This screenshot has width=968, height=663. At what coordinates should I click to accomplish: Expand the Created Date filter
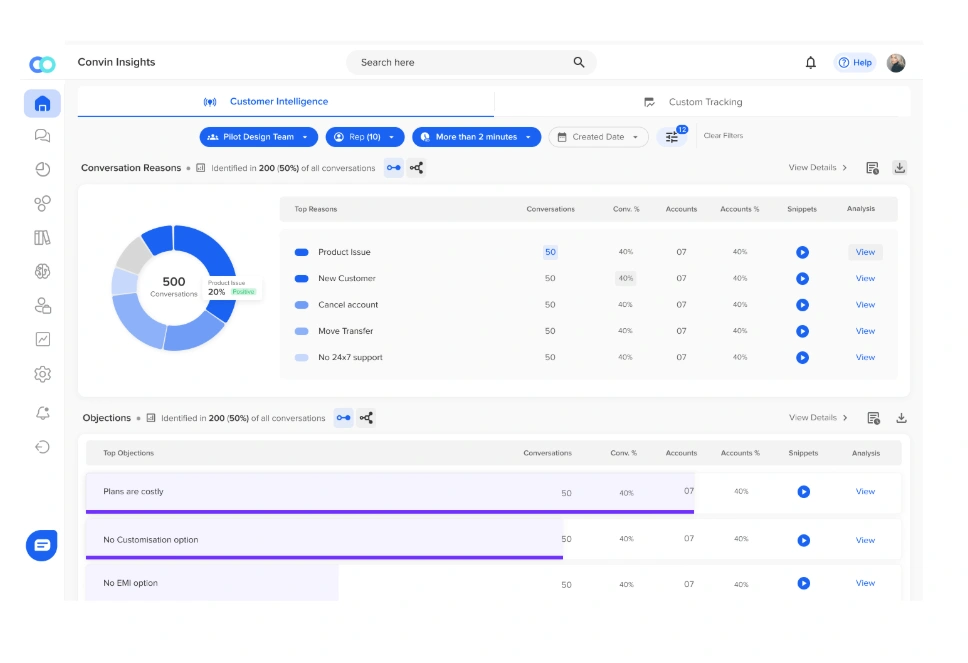[x=598, y=137]
